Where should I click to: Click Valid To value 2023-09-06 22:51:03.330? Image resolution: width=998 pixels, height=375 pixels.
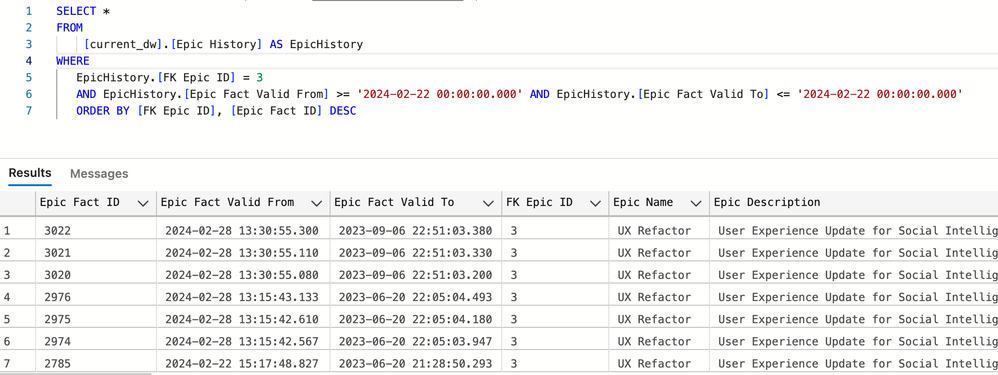tap(415, 253)
